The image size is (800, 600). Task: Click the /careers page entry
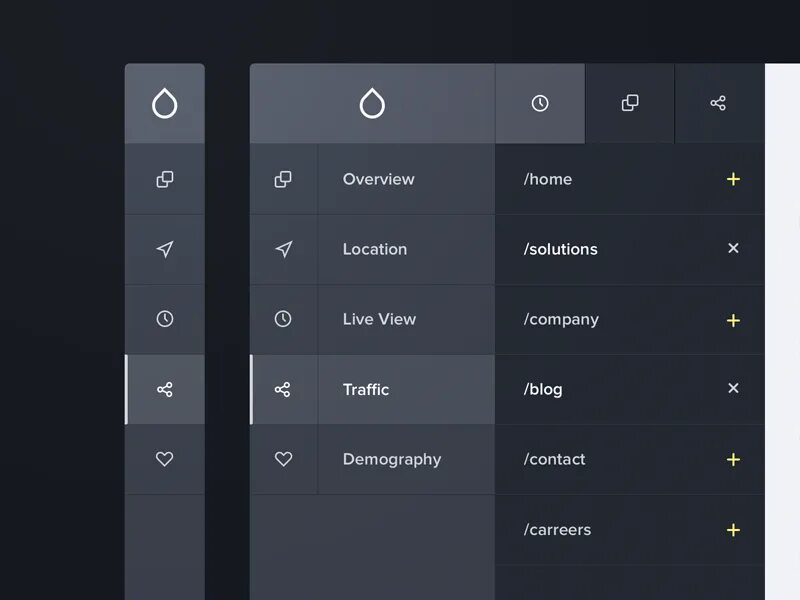pyautogui.click(x=630, y=530)
